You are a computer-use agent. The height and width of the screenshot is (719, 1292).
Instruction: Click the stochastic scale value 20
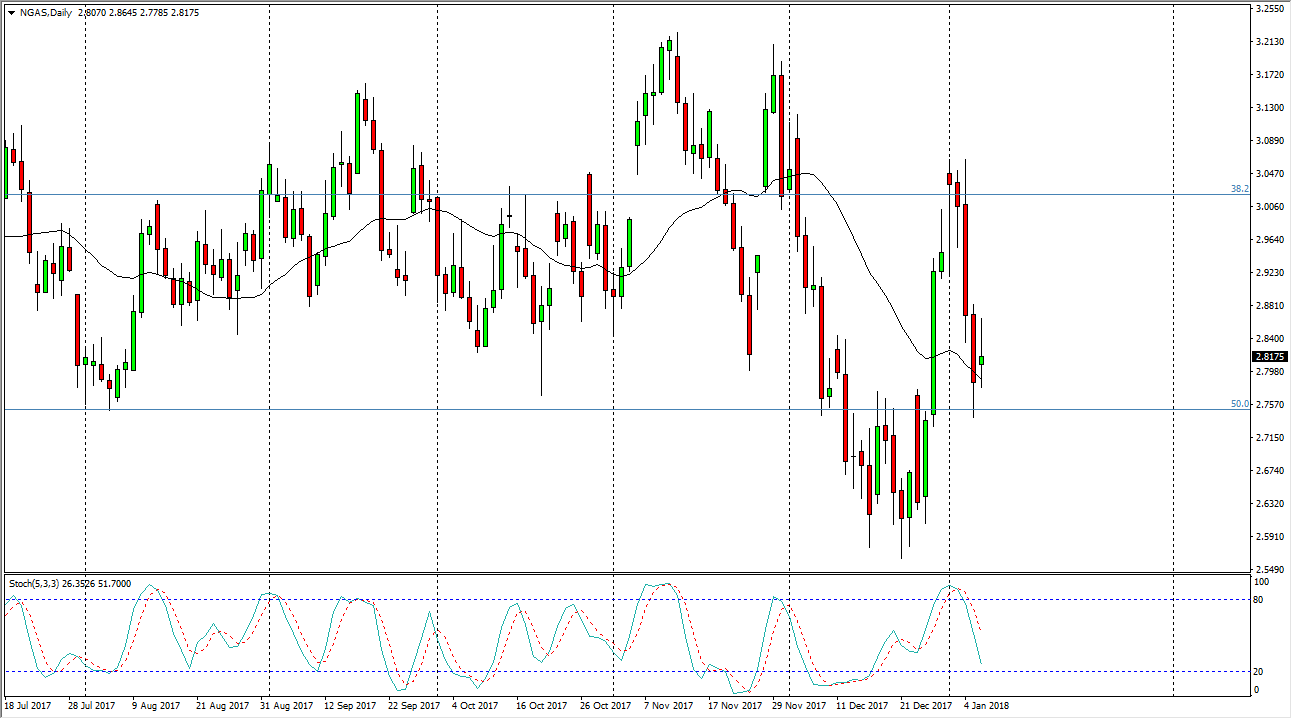tap(1263, 672)
